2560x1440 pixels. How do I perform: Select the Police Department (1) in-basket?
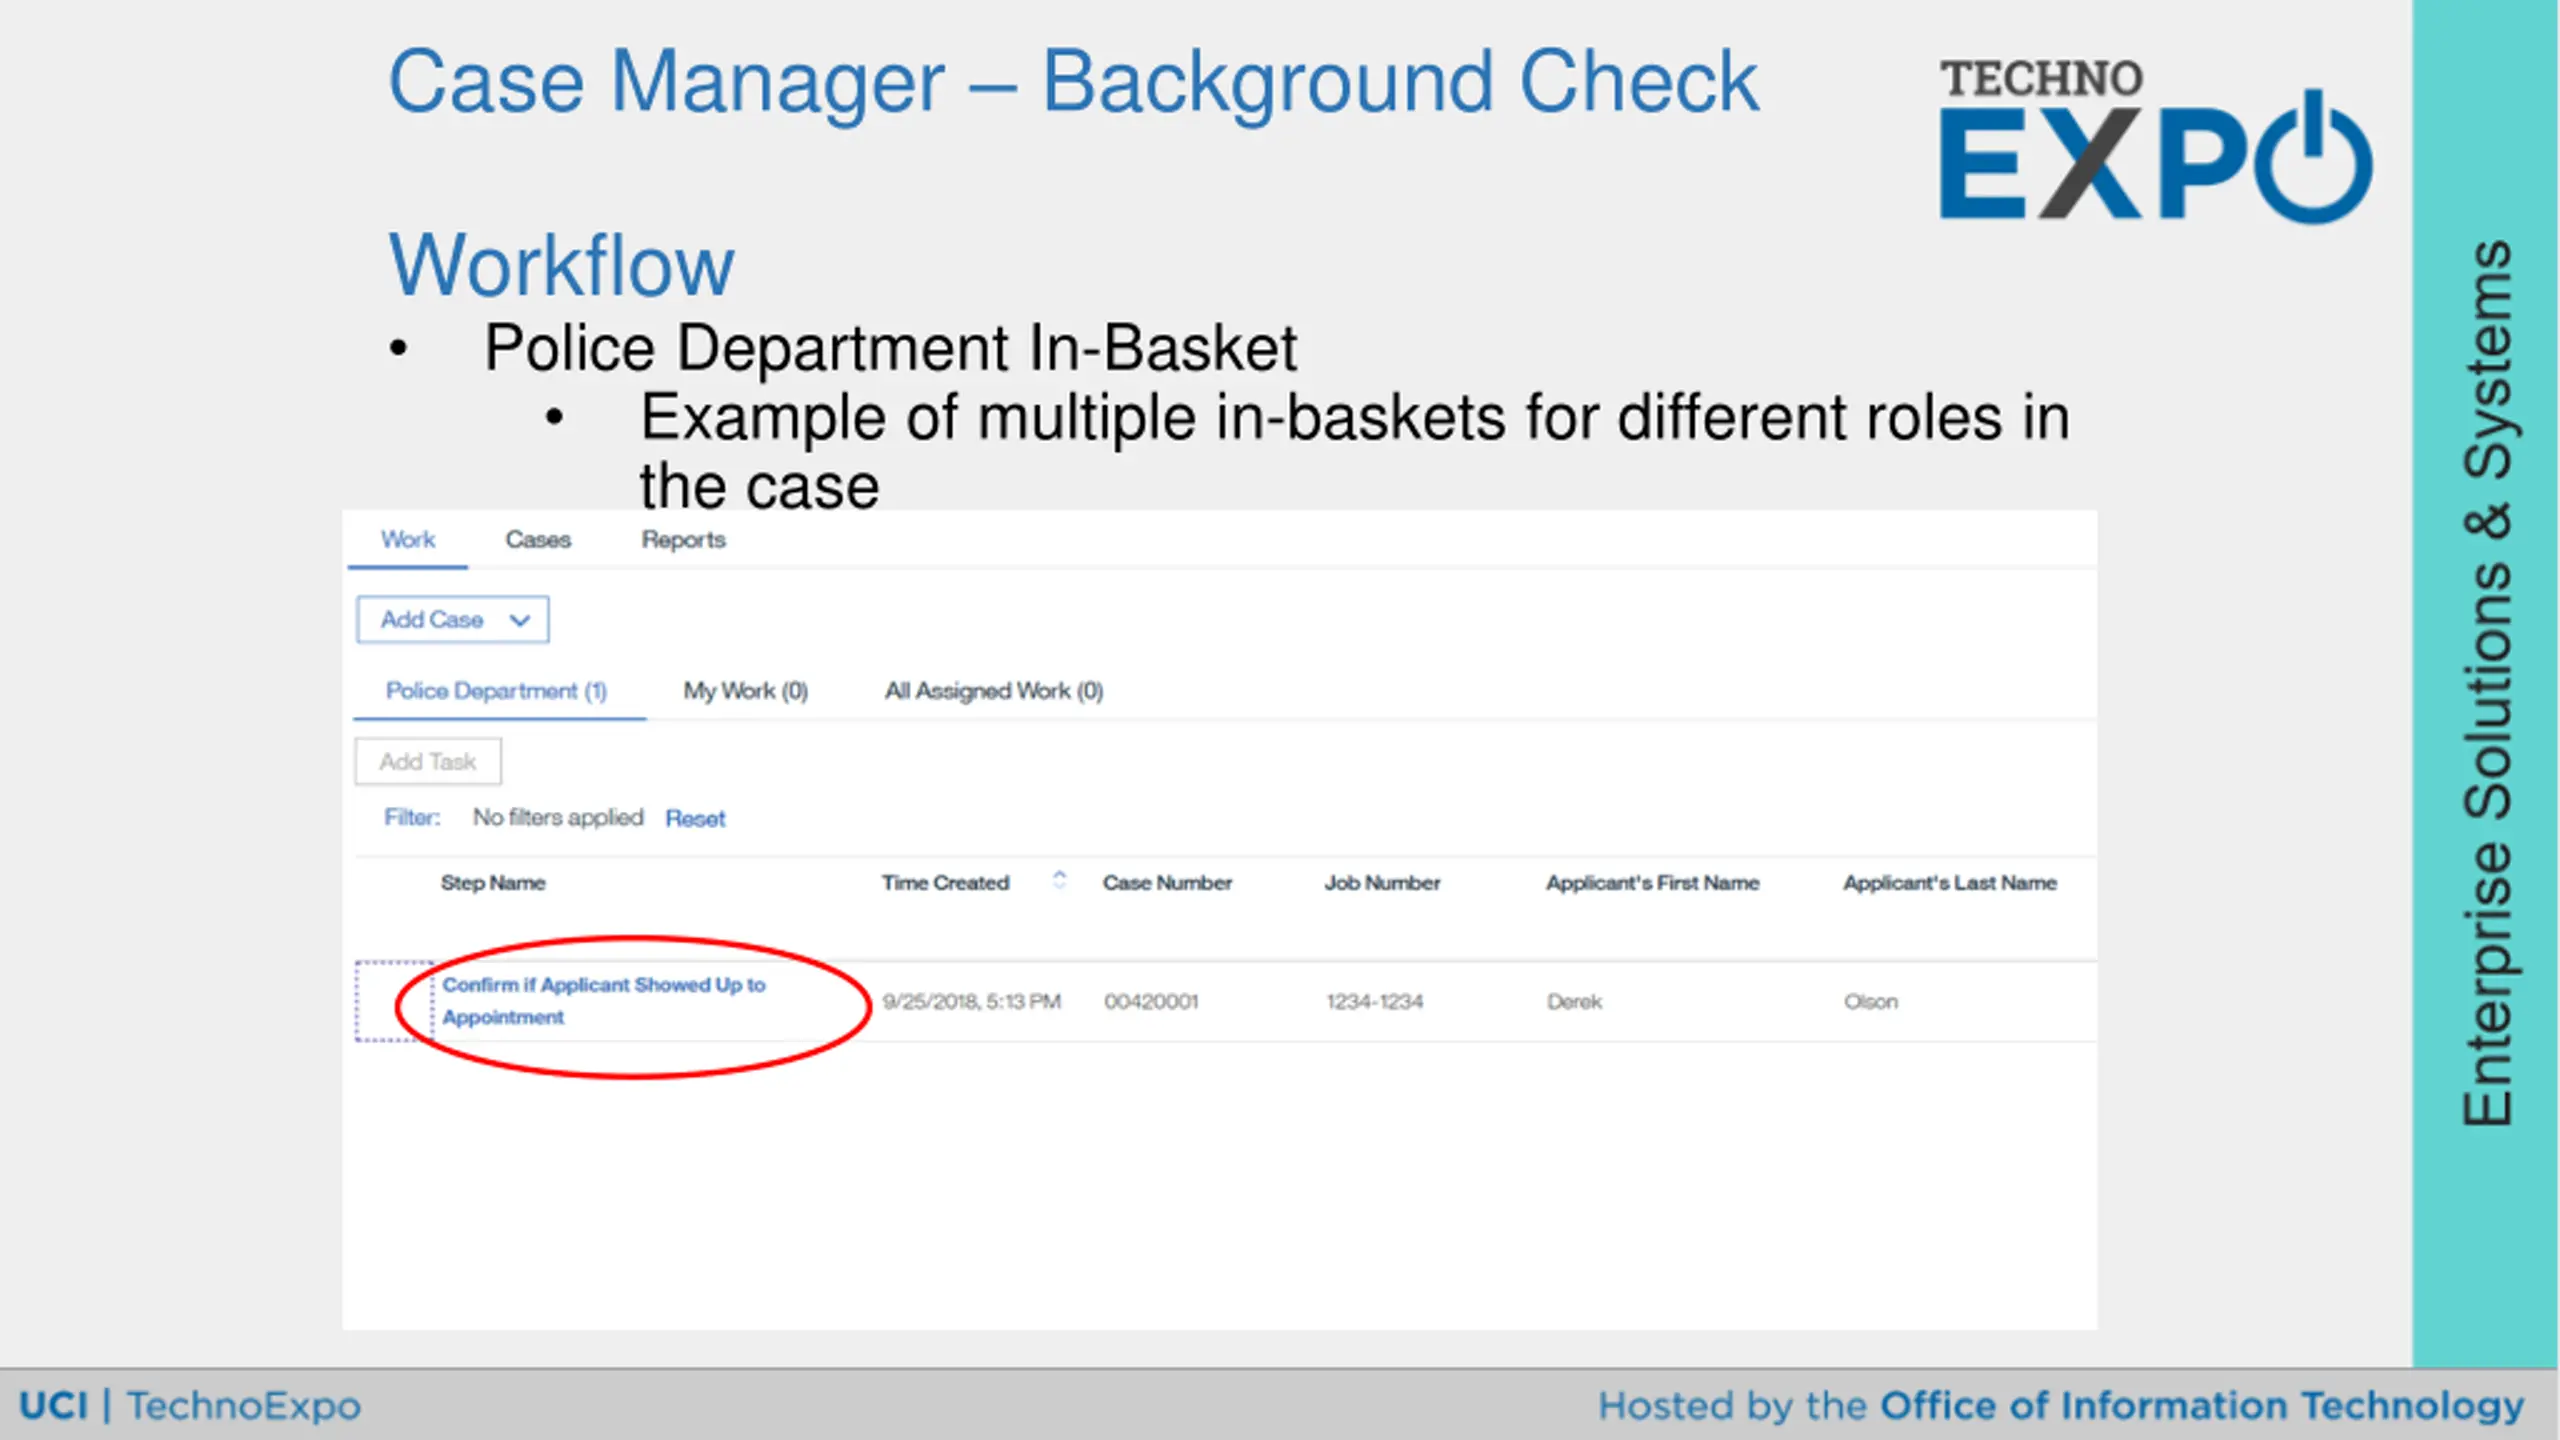[497, 691]
